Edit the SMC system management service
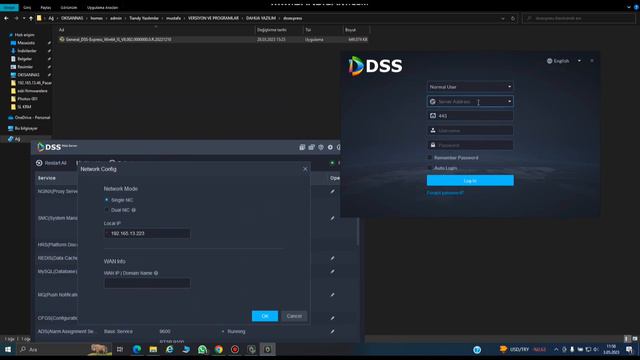Image resolution: width=640 pixels, height=360 pixels. pos(333,218)
